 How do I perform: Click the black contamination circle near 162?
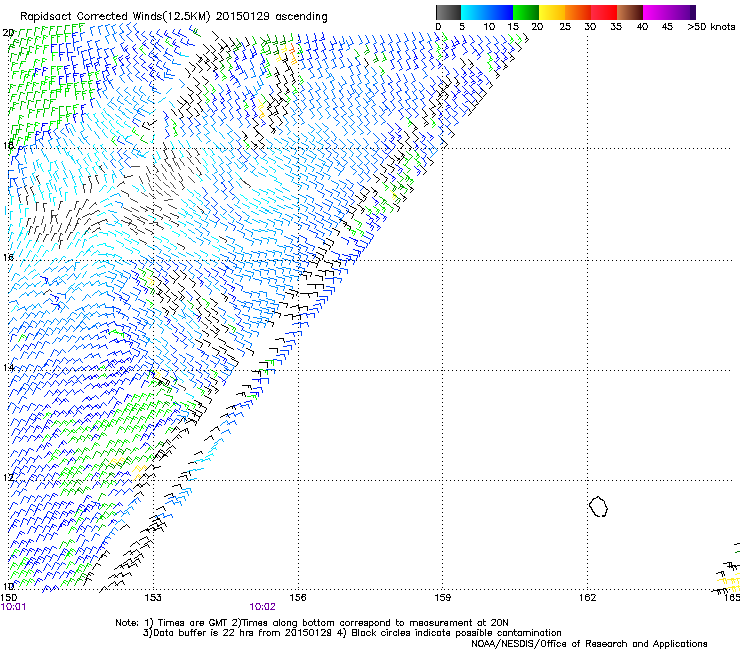click(x=598, y=506)
